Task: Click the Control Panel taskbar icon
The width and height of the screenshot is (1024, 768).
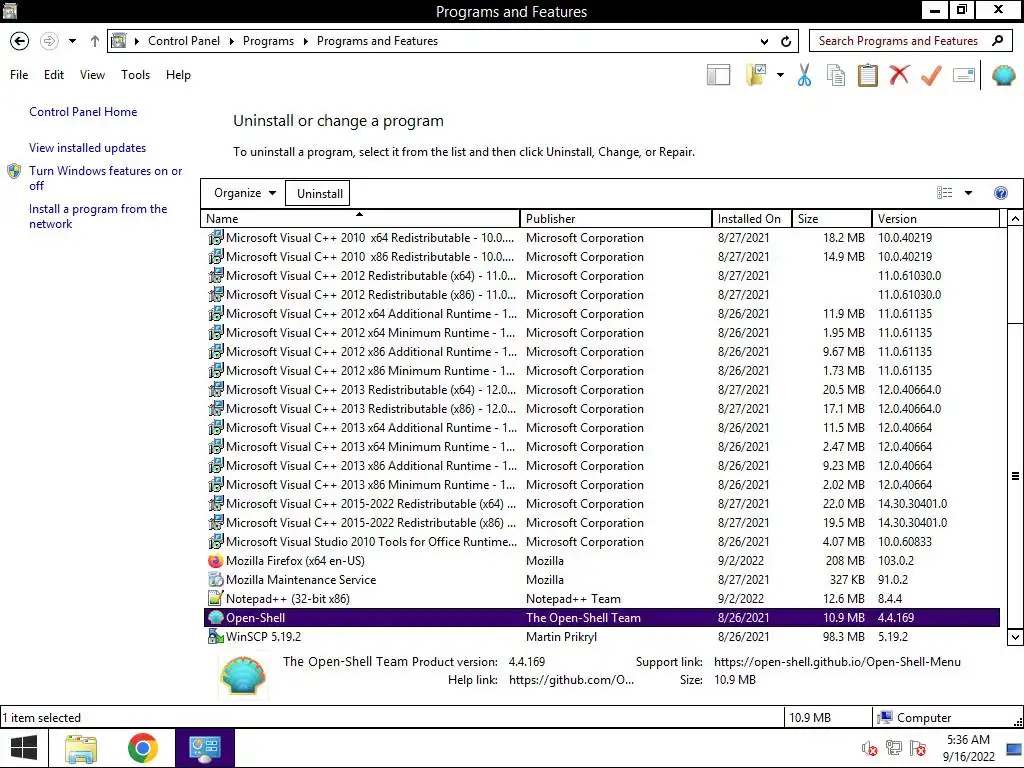Action: pyautogui.click(x=204, y=748)
